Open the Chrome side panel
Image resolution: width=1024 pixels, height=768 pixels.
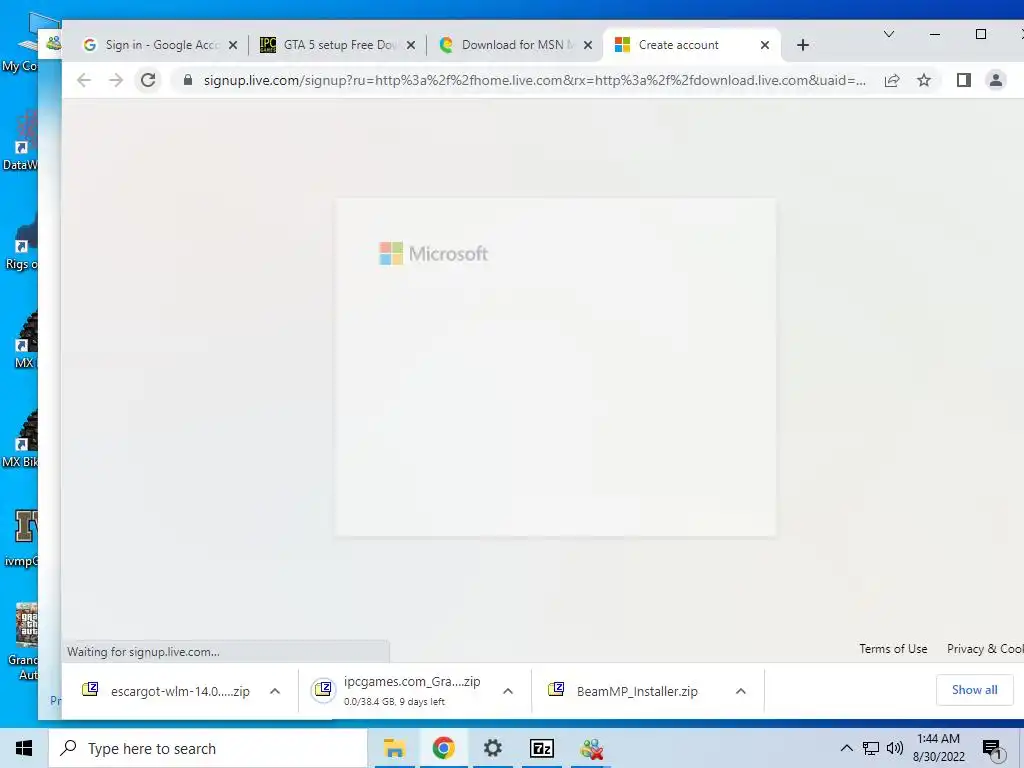coord(964,80)
